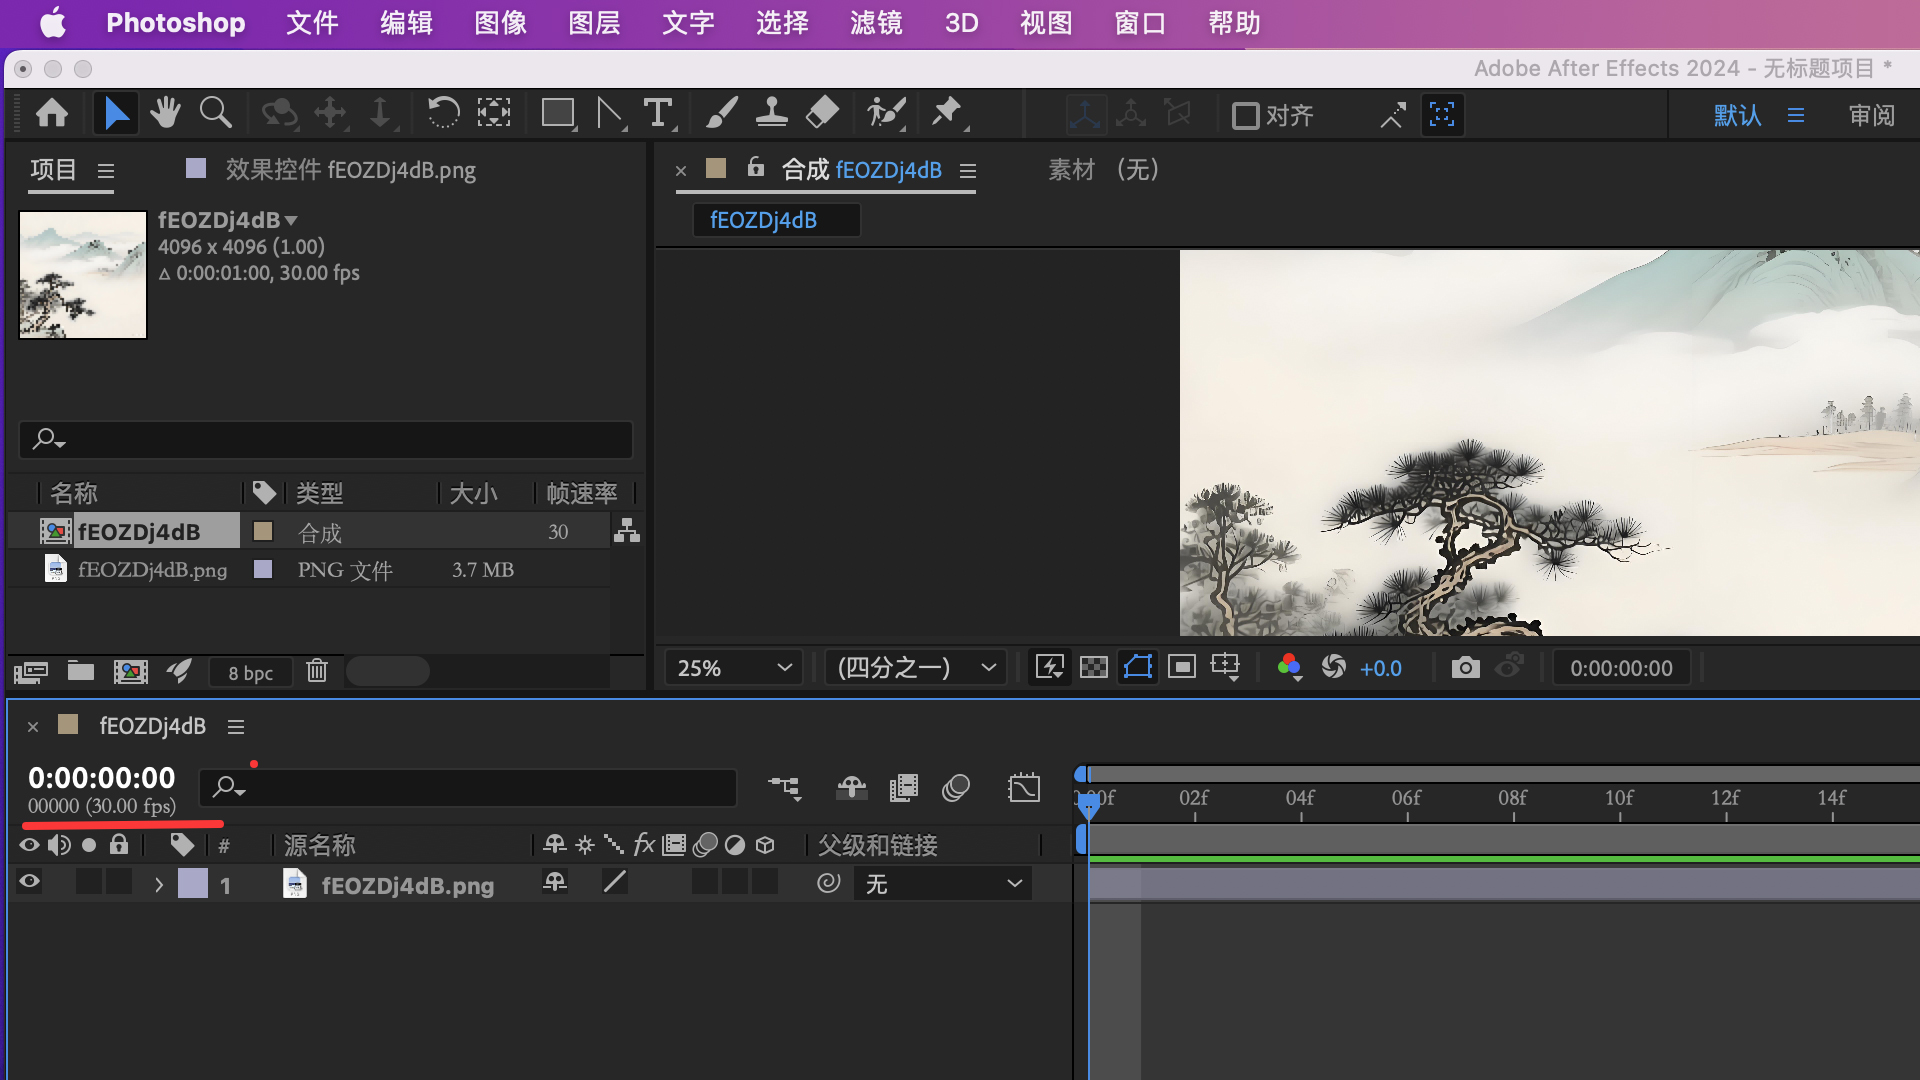Delete selected item with trash icon
Screen dimensions: 1920x1080
coord(317,671)
